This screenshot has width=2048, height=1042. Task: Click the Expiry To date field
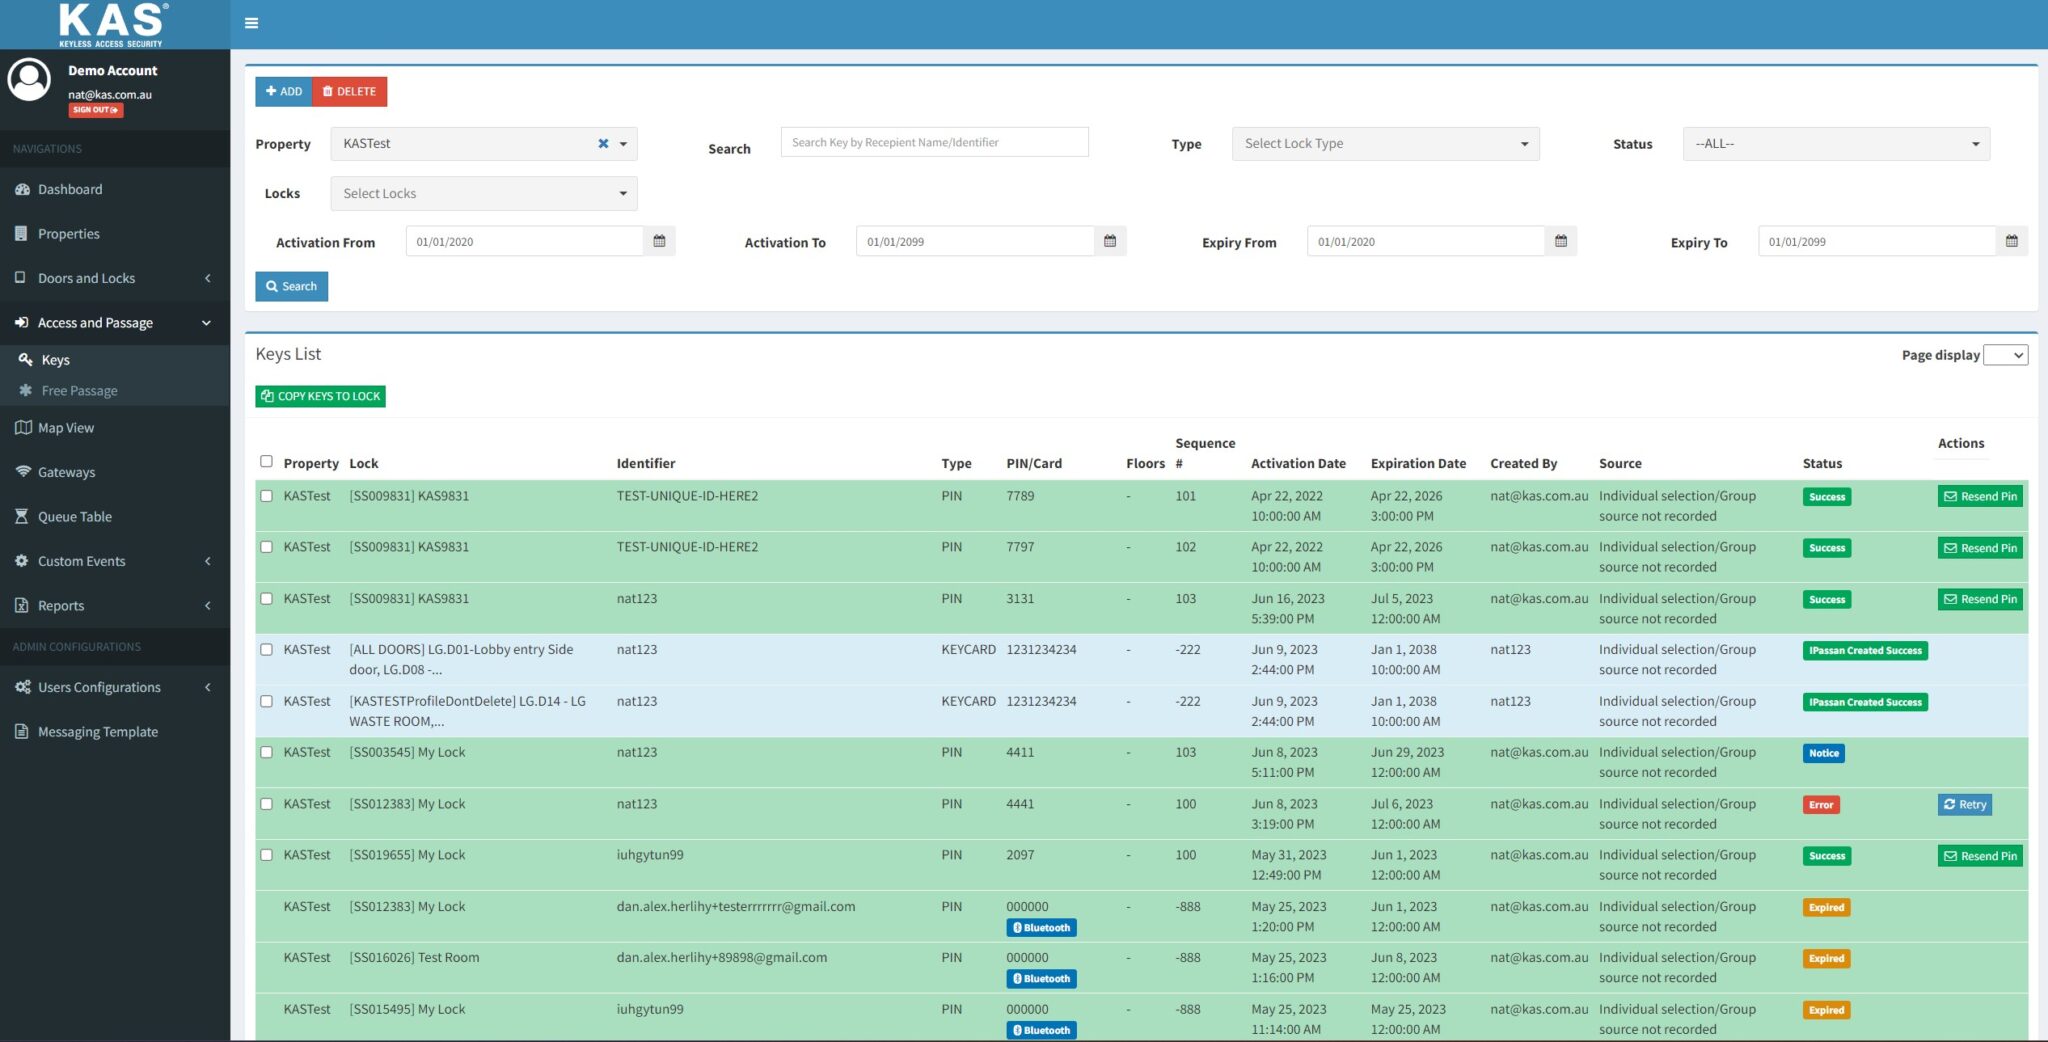coord(1877,241)
